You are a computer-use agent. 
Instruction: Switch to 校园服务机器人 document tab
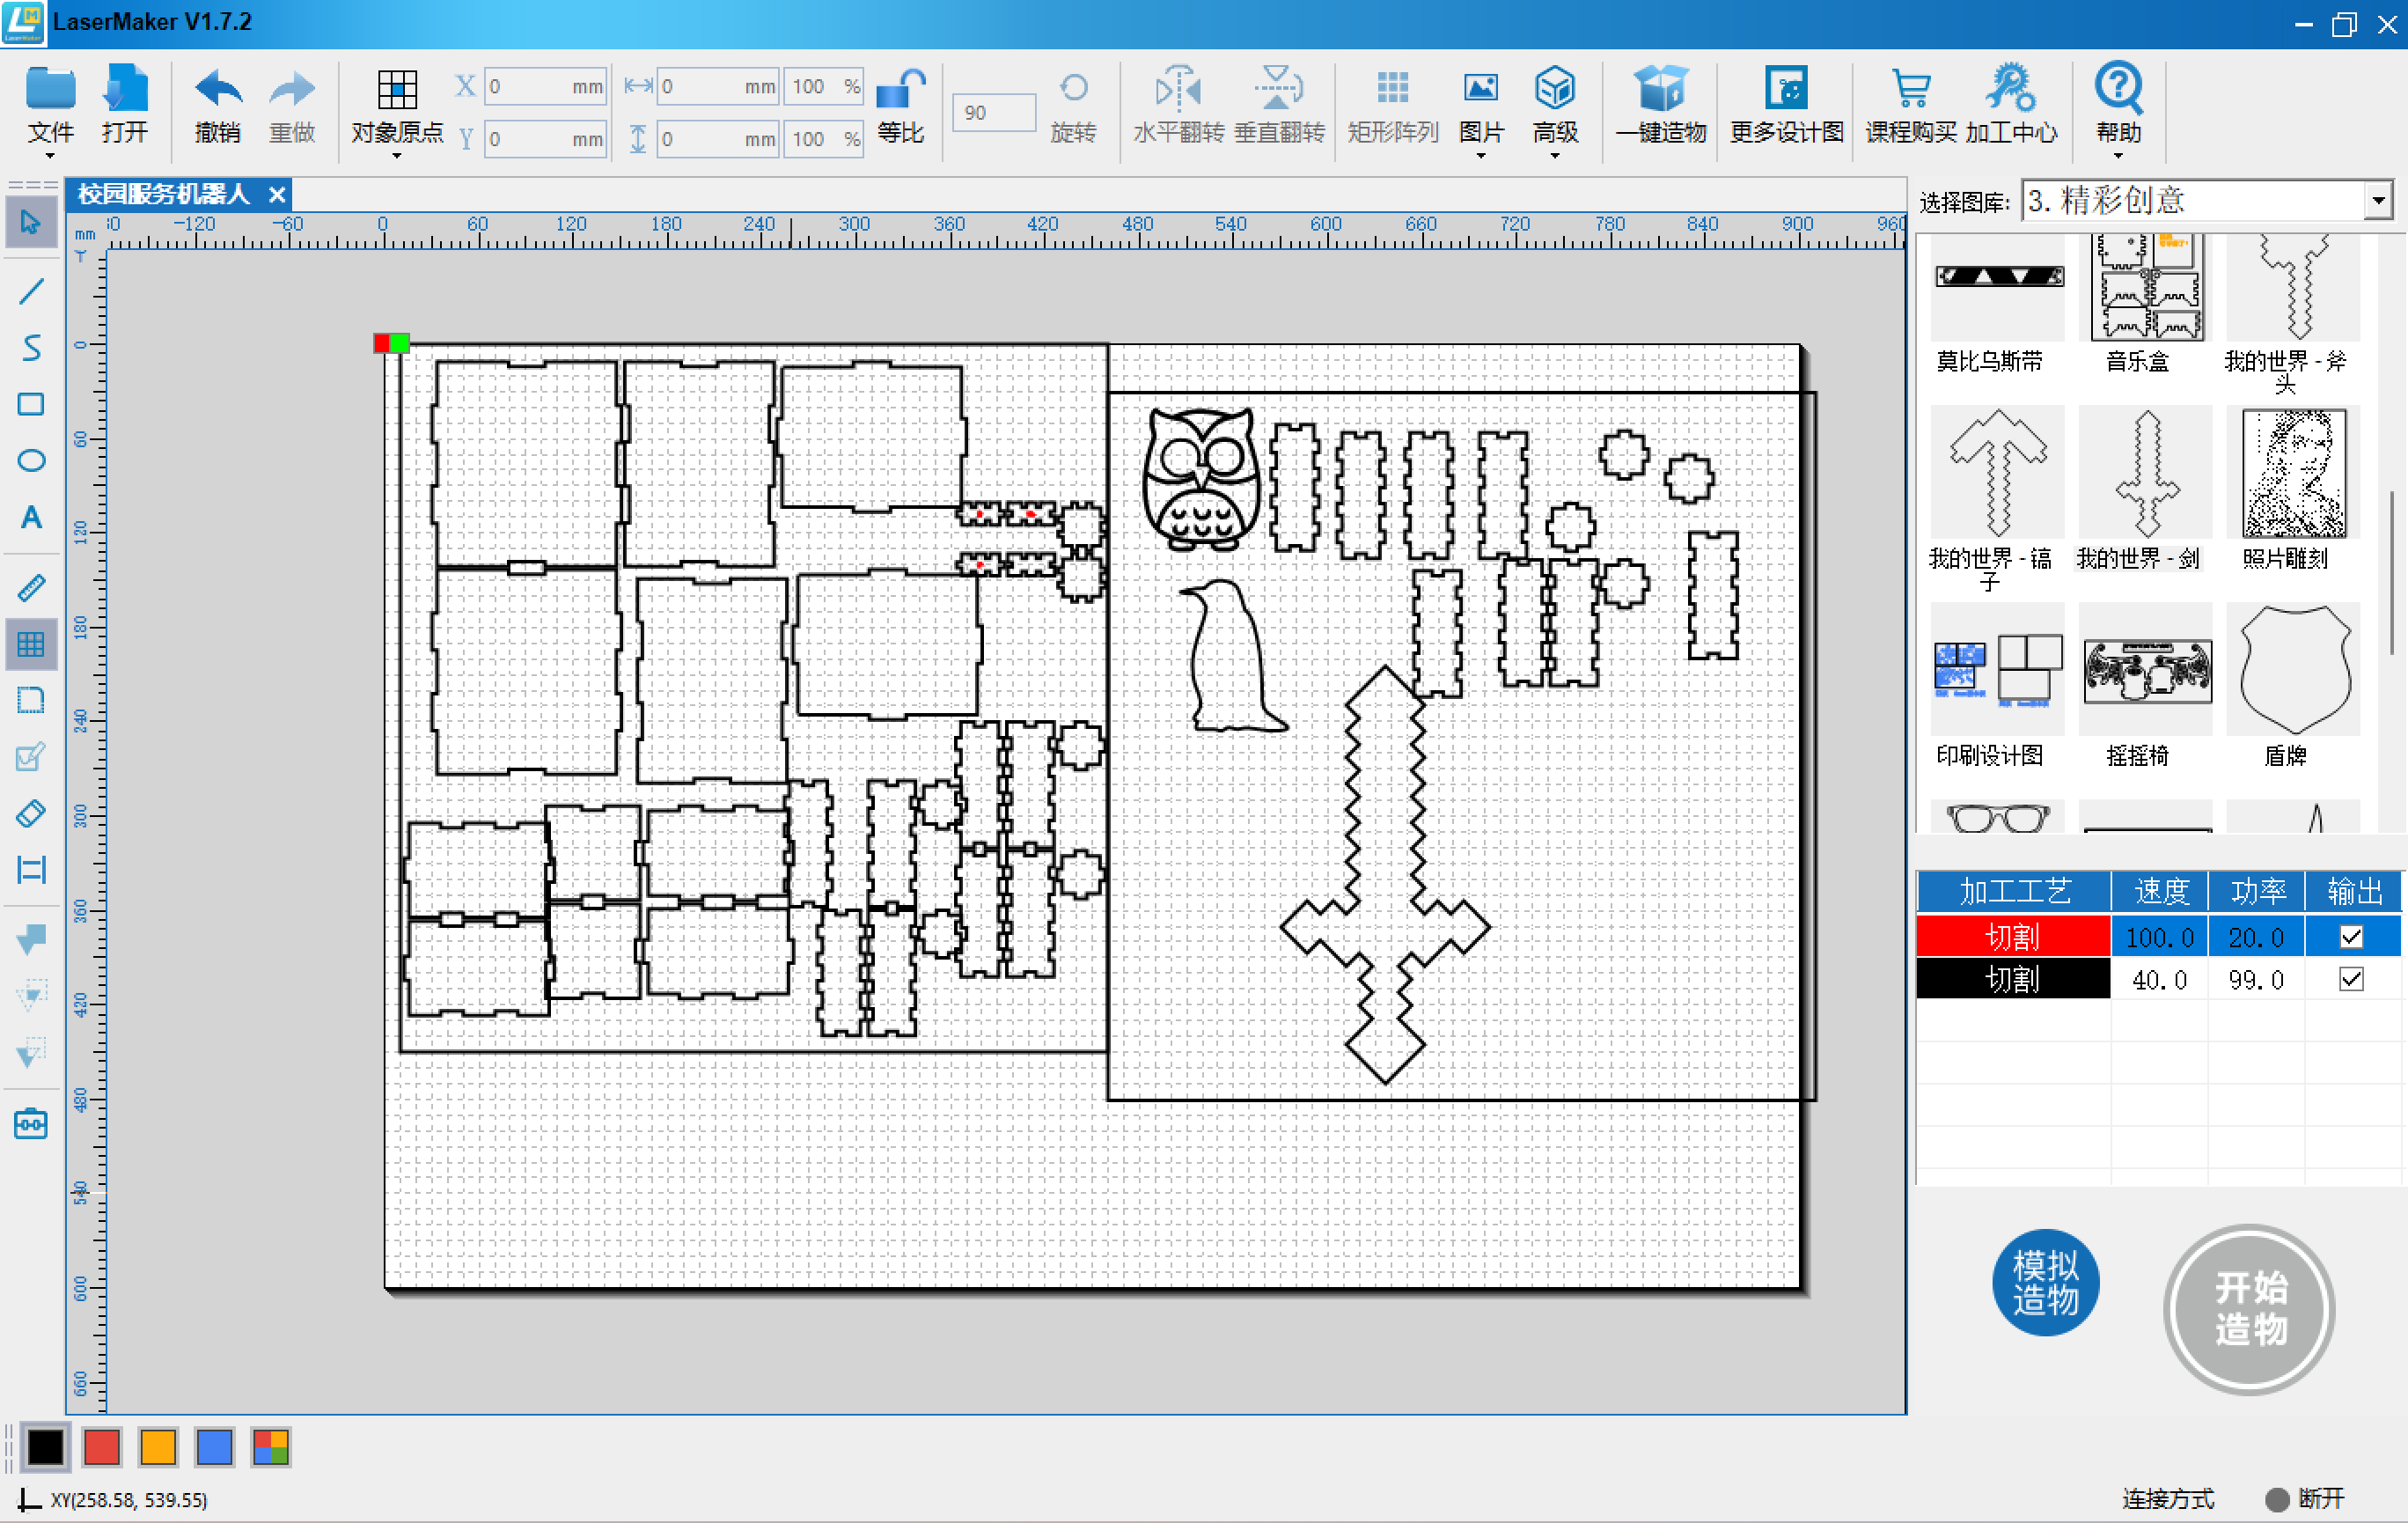pyautogui.click(x=164, y=194)
